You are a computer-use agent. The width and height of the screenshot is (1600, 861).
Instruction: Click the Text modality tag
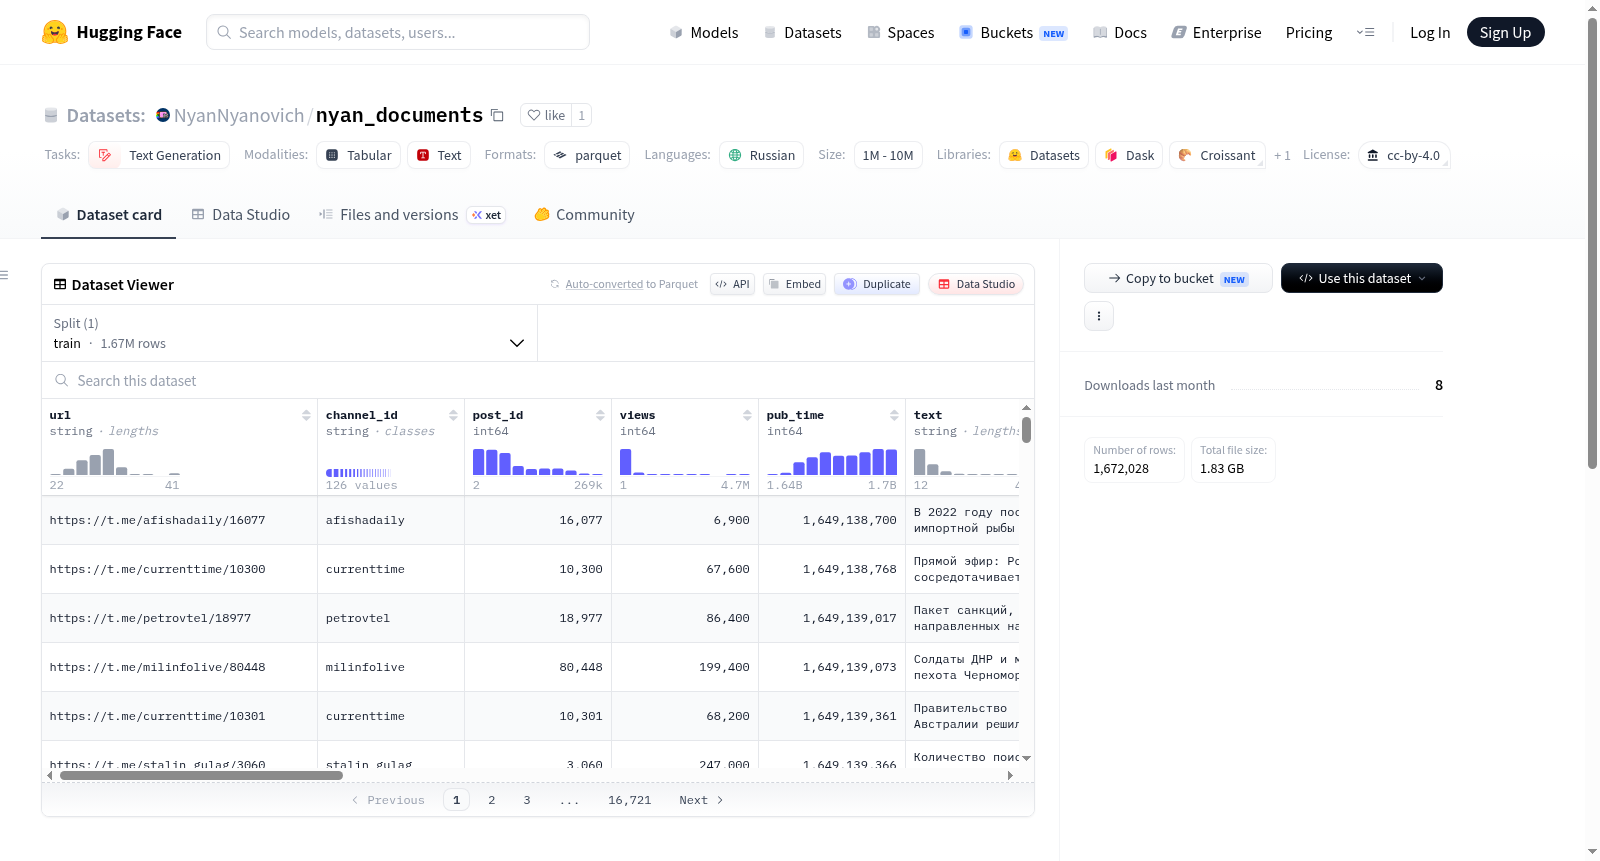point(439,155)
